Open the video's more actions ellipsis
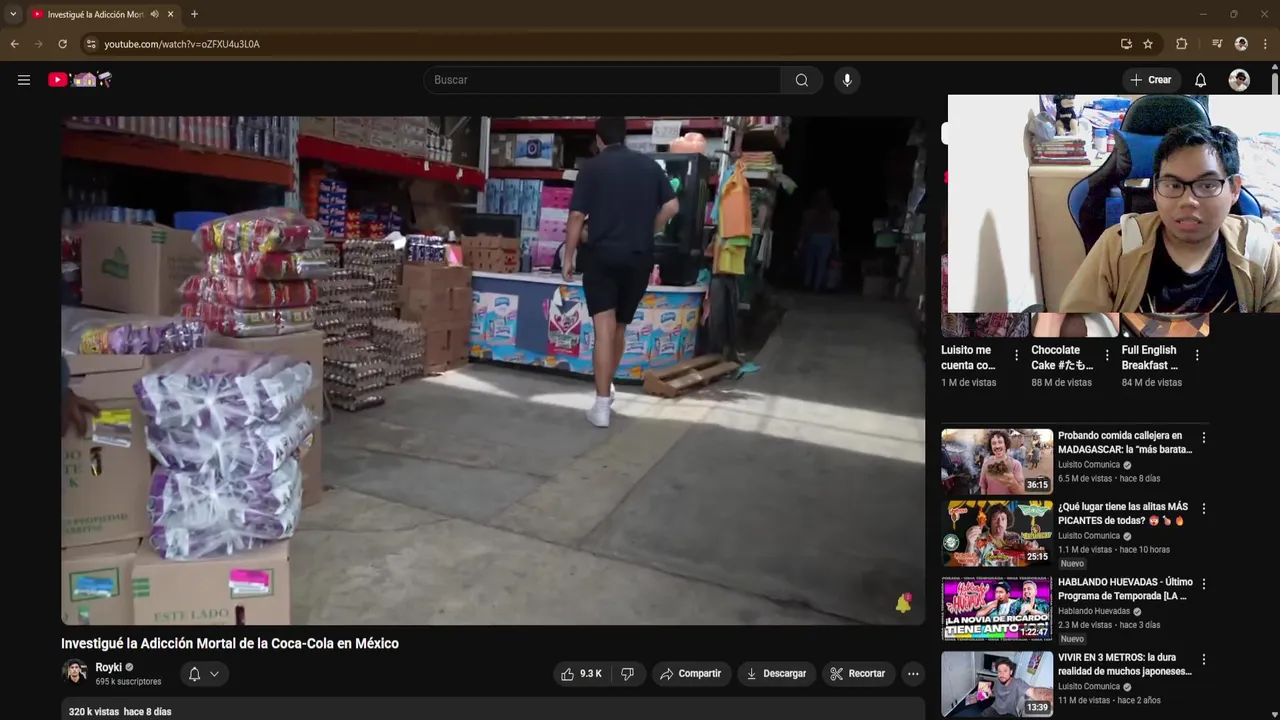Image resolution: width=1280 pixels, height=720 pixels. point(913,674)
